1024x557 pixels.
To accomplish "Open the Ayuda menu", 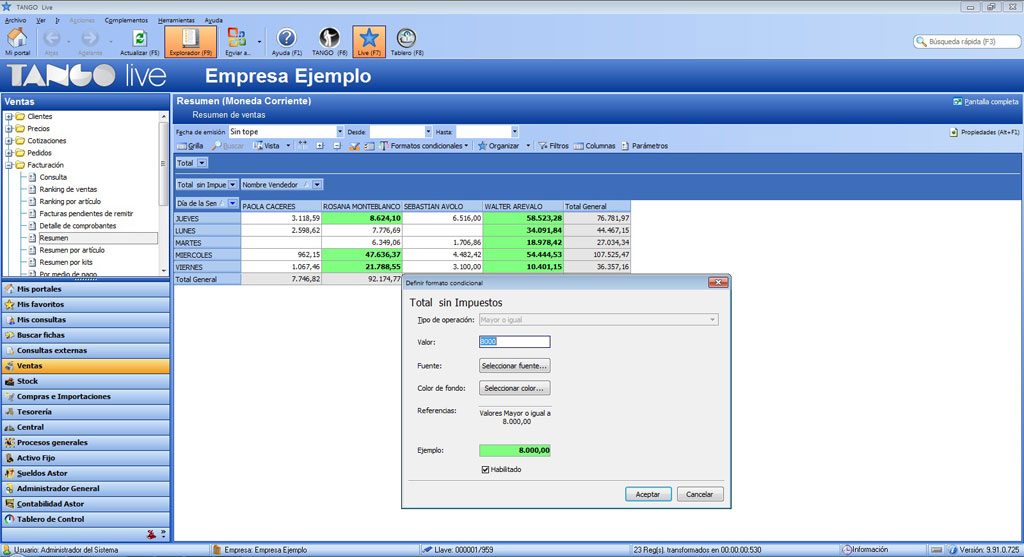I will (213, 20).
